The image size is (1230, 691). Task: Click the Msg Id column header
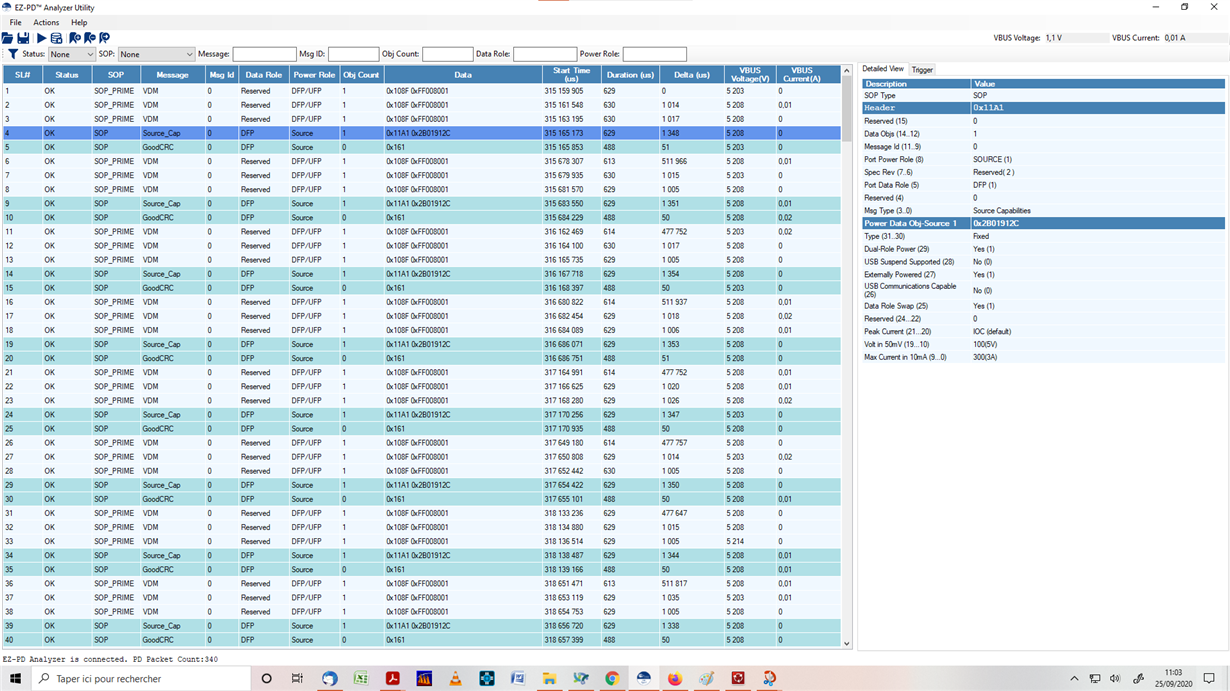click(221, 75)
